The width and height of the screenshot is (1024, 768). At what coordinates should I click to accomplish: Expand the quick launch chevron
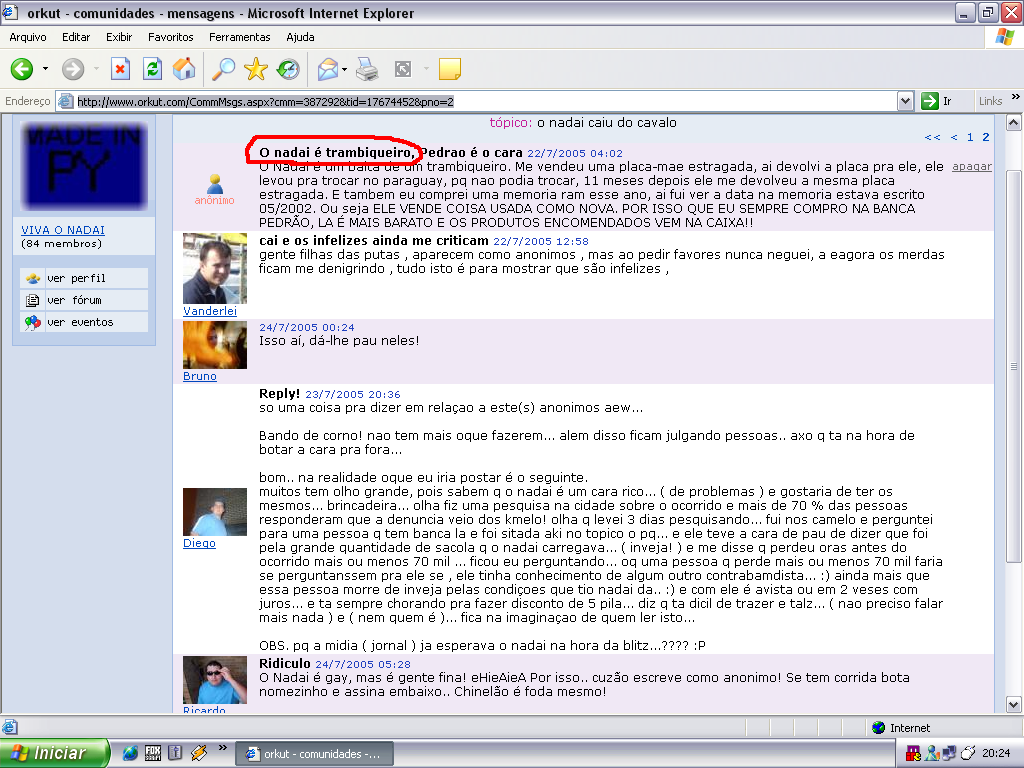(x=223, y=748)
